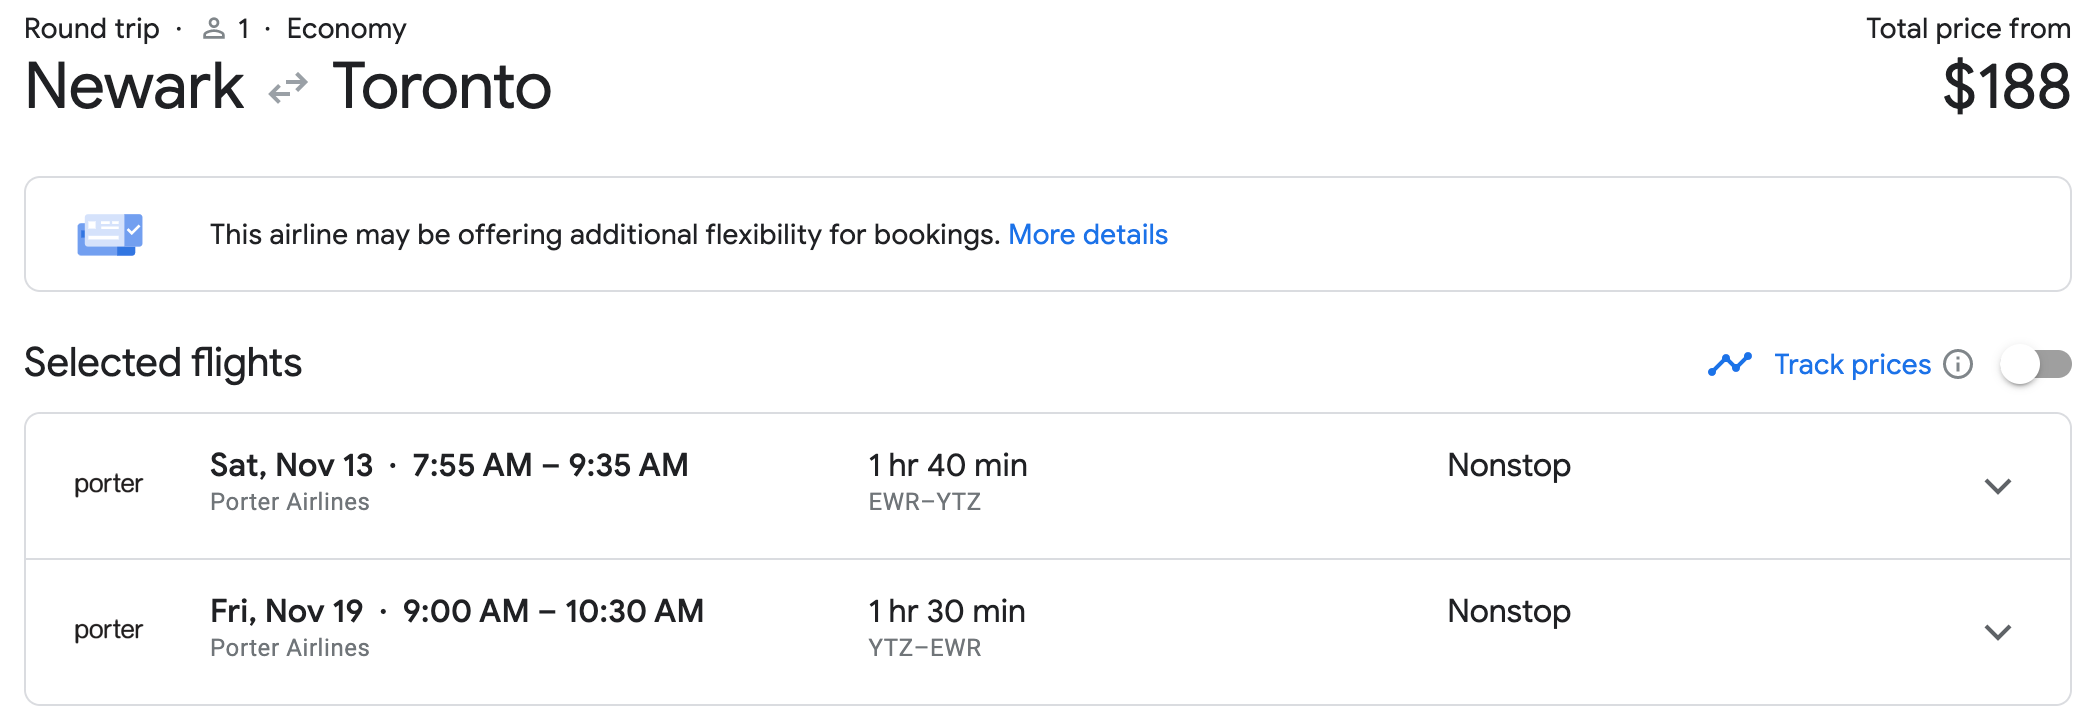2100x712 pixels.
Task: Click the Porter logo on the Nov 13 flight
Action: (109, 484)
